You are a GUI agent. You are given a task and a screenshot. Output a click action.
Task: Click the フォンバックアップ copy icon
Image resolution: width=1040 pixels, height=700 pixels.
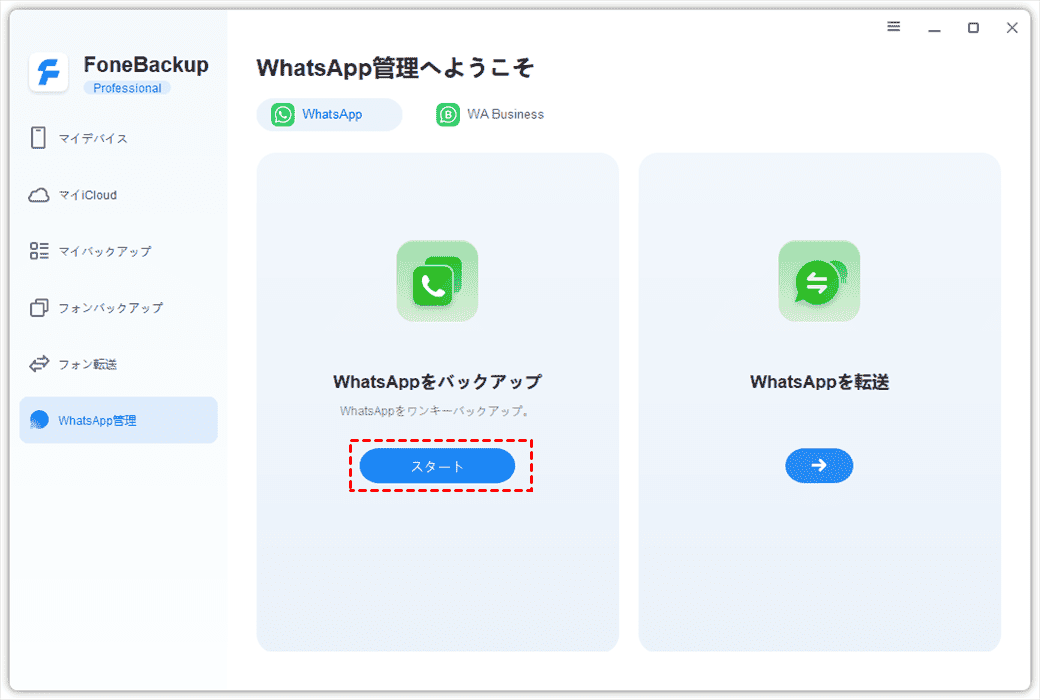[x=39, y=308]
